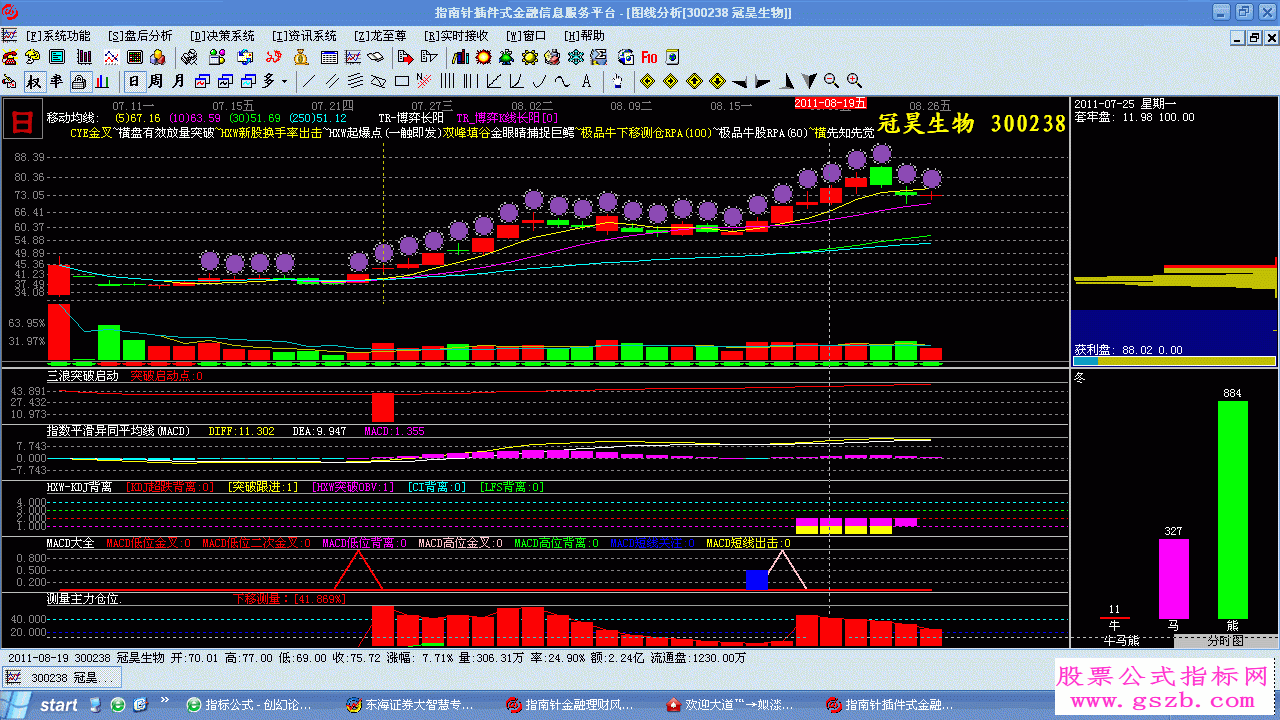
Task: Switch to daily 日 period
Action: click(135, 81)
